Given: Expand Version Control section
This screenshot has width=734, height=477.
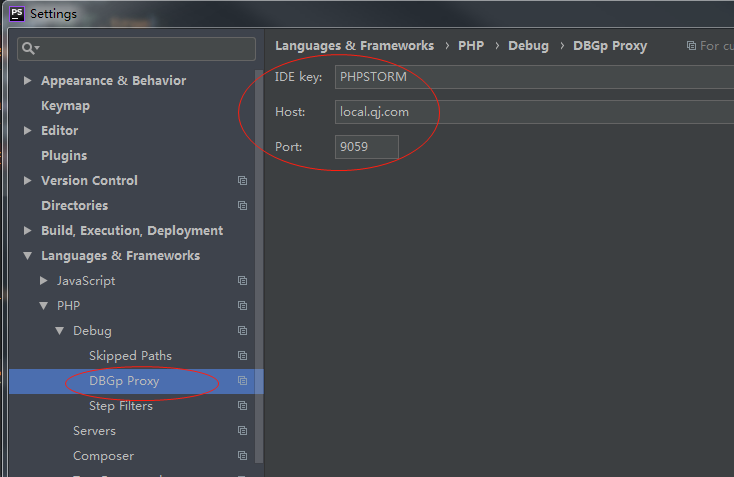Looking at the screenshot, I should tap(28, 180).
